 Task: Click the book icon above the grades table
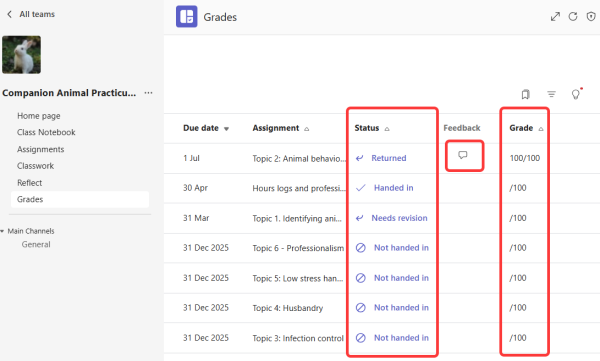(x=525, y=94)
